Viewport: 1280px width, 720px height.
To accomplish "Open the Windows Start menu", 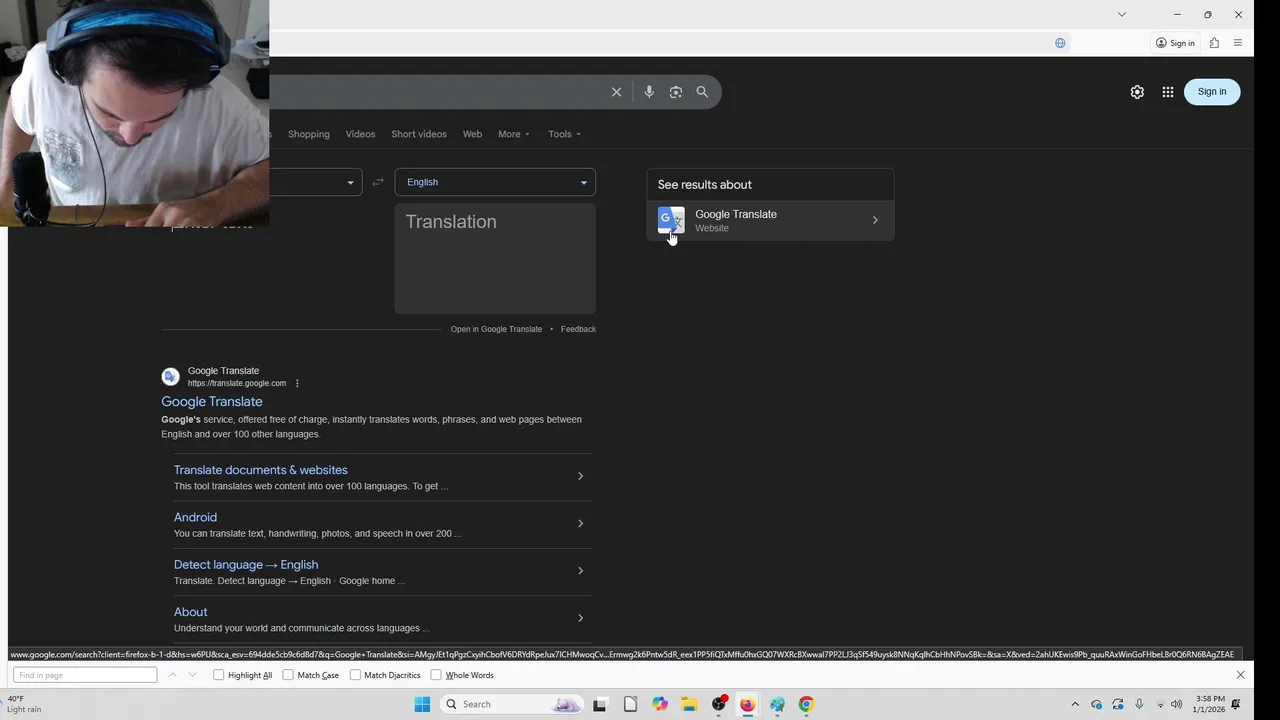I will click(x=422, y=704).
